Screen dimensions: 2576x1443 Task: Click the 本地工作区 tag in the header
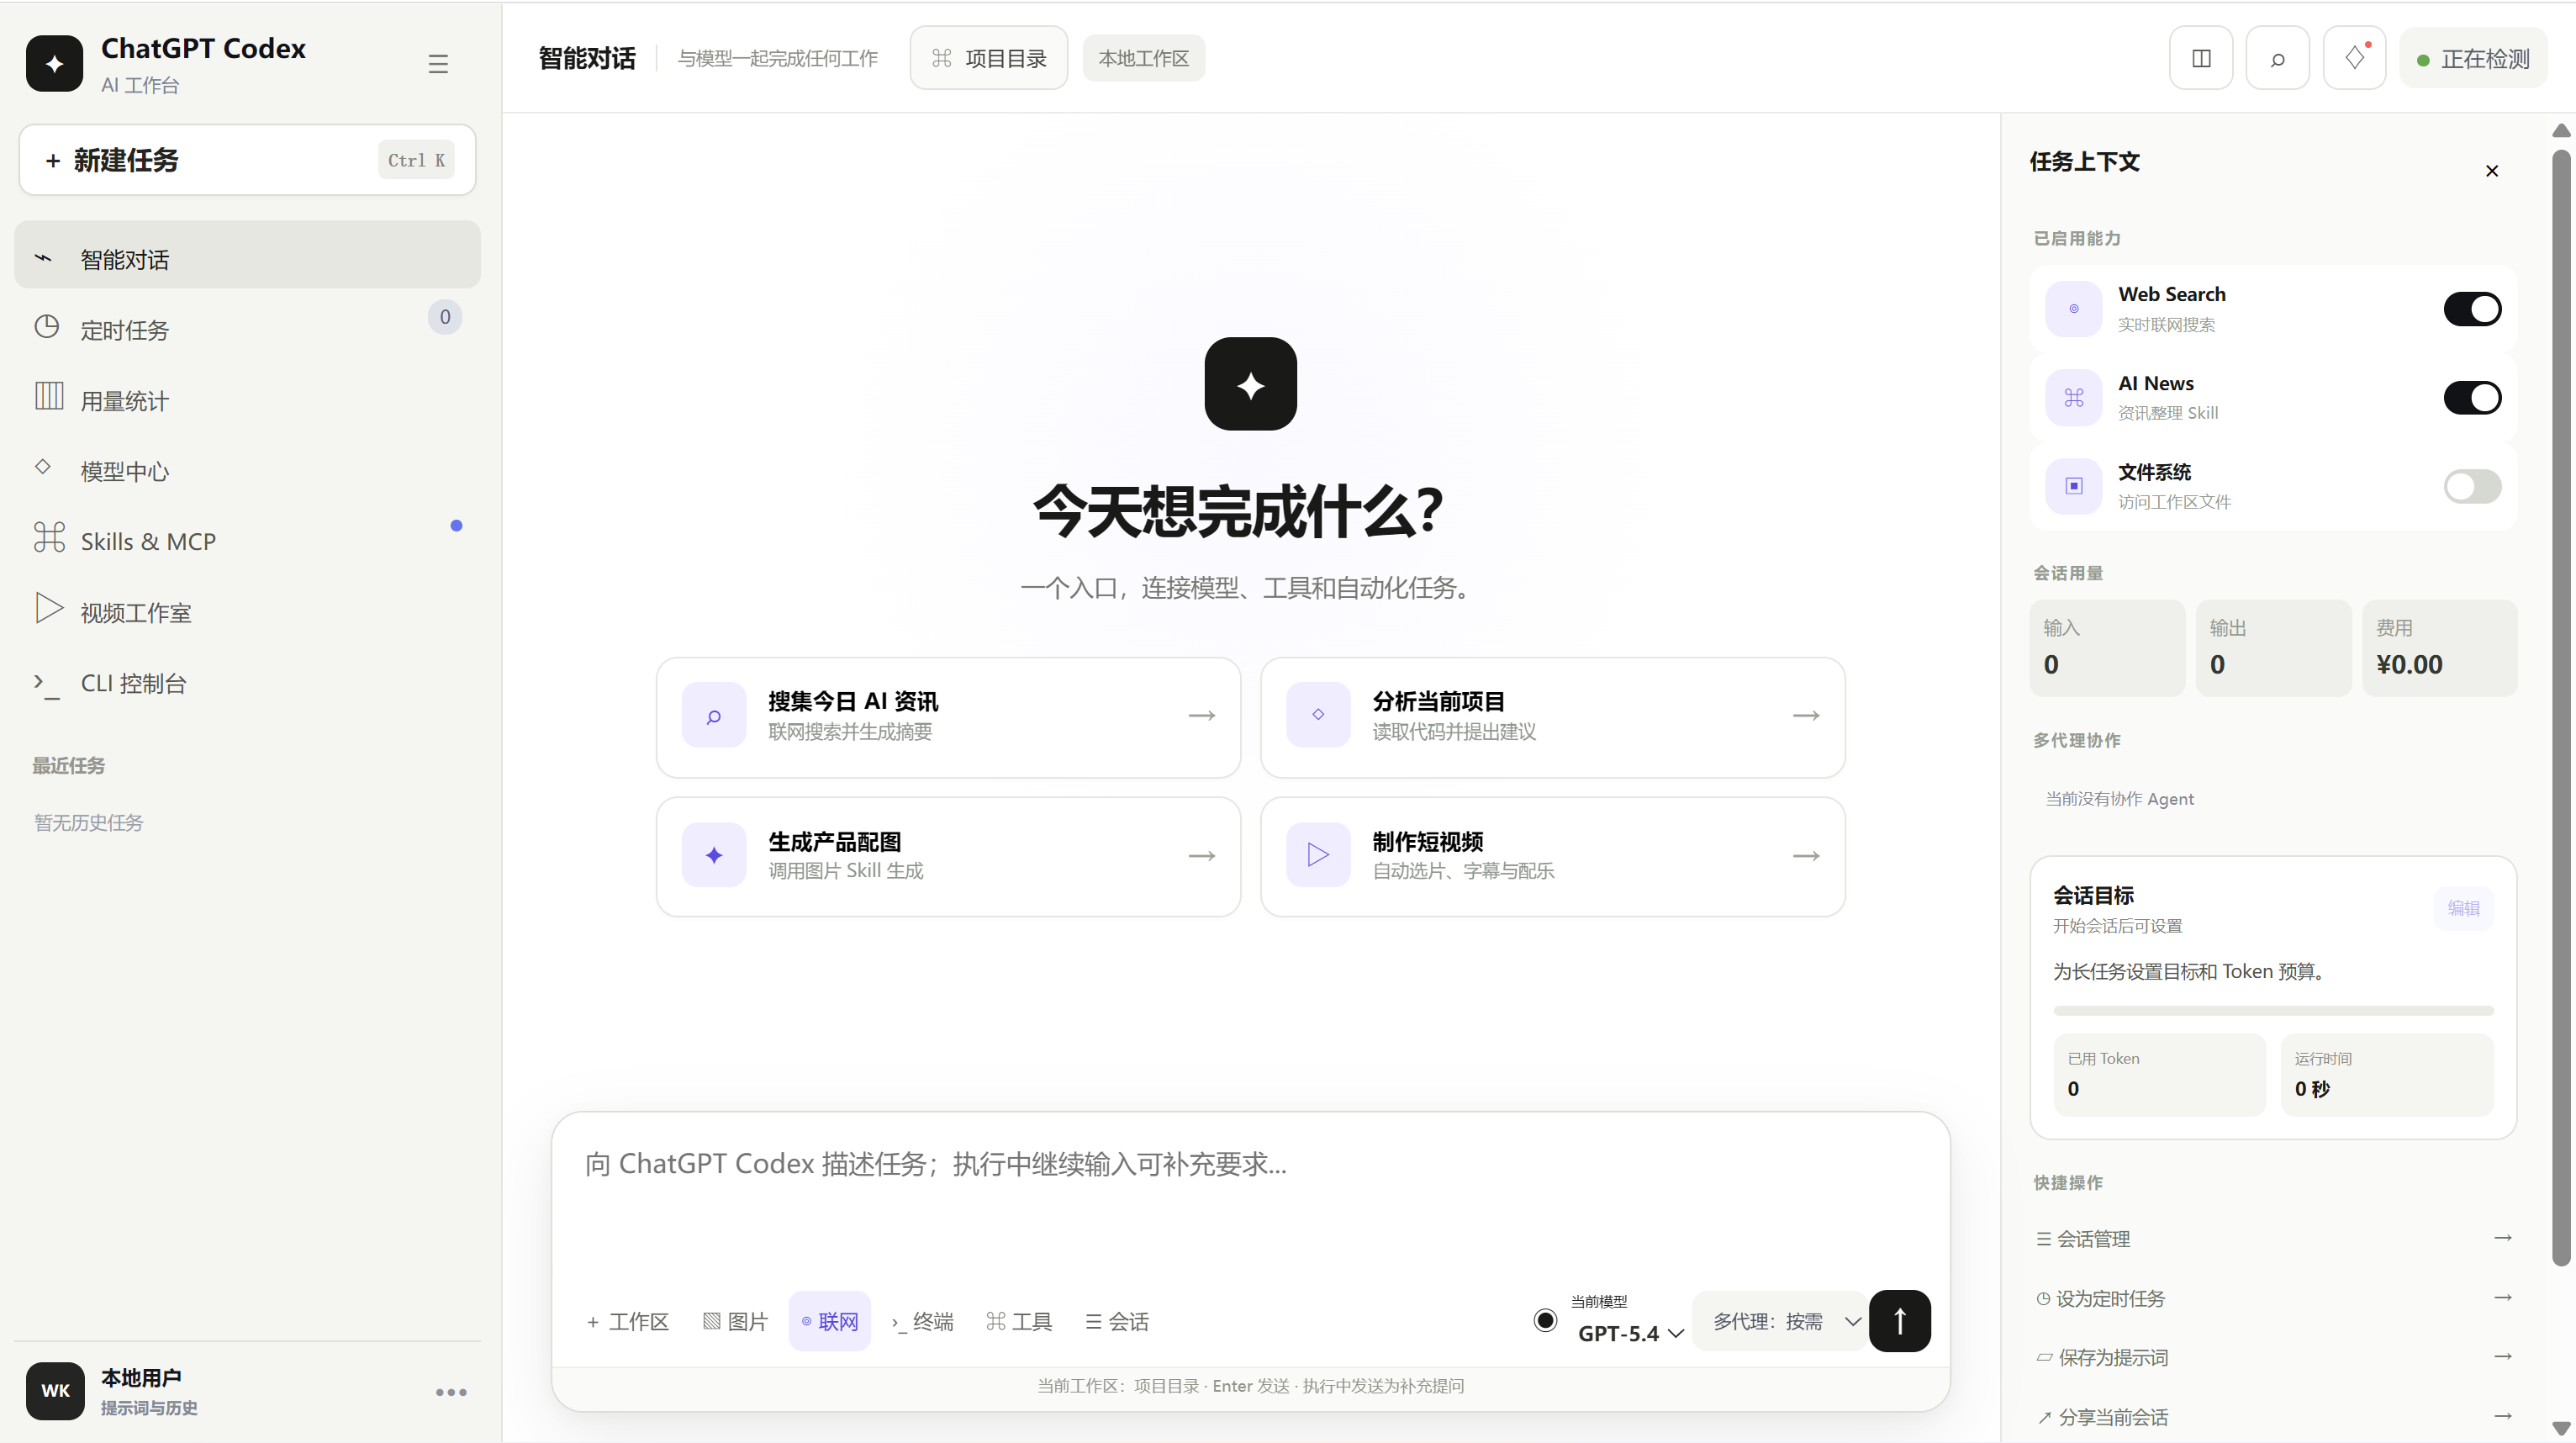coord(1143,58)
